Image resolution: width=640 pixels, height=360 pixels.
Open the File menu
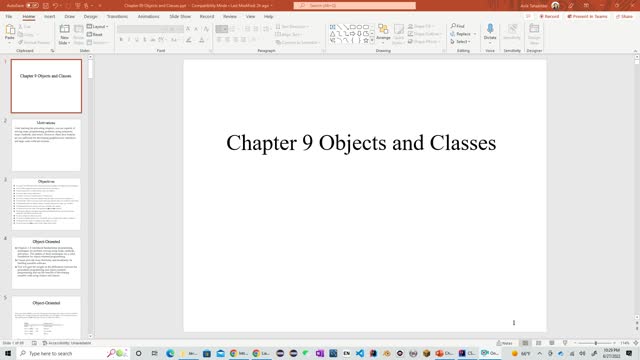pyautogui.click(x=9, y=16)
